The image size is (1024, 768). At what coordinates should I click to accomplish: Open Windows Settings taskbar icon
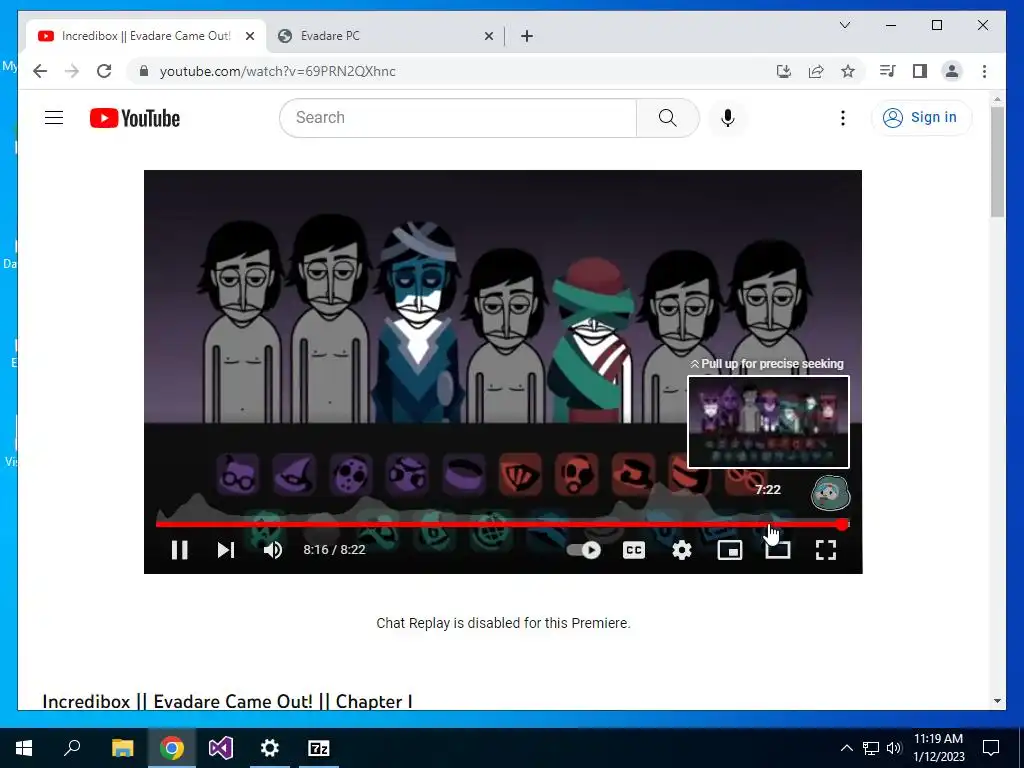coord(269,748)
